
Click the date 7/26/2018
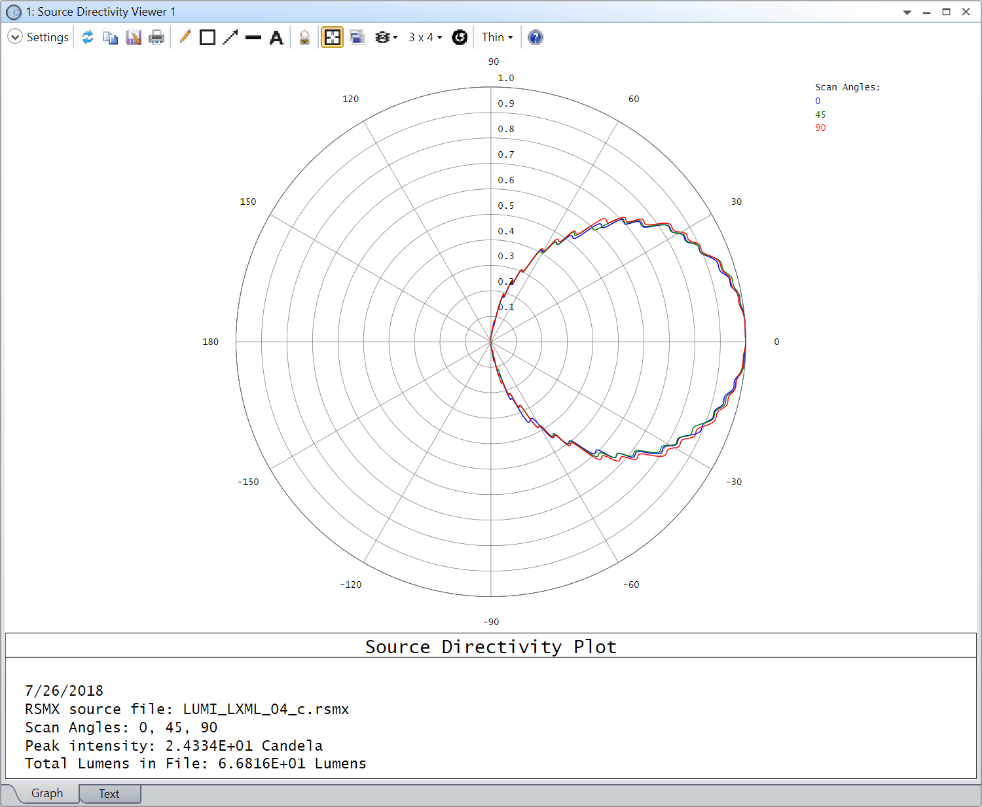coord(64,691)
